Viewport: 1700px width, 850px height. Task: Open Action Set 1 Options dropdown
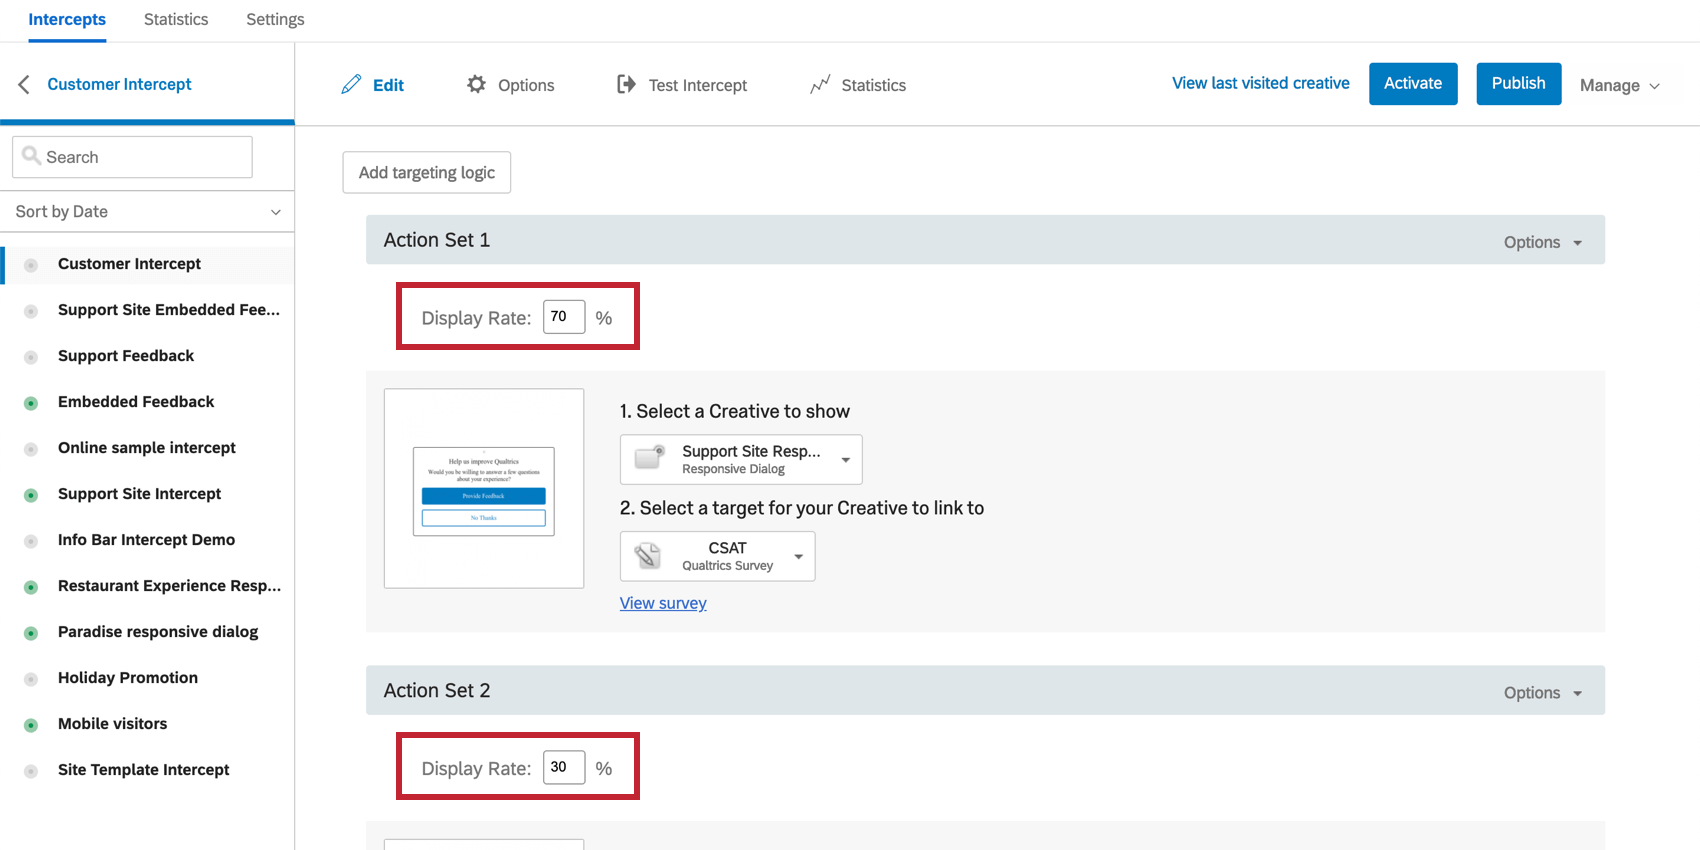coord(1542,242)
